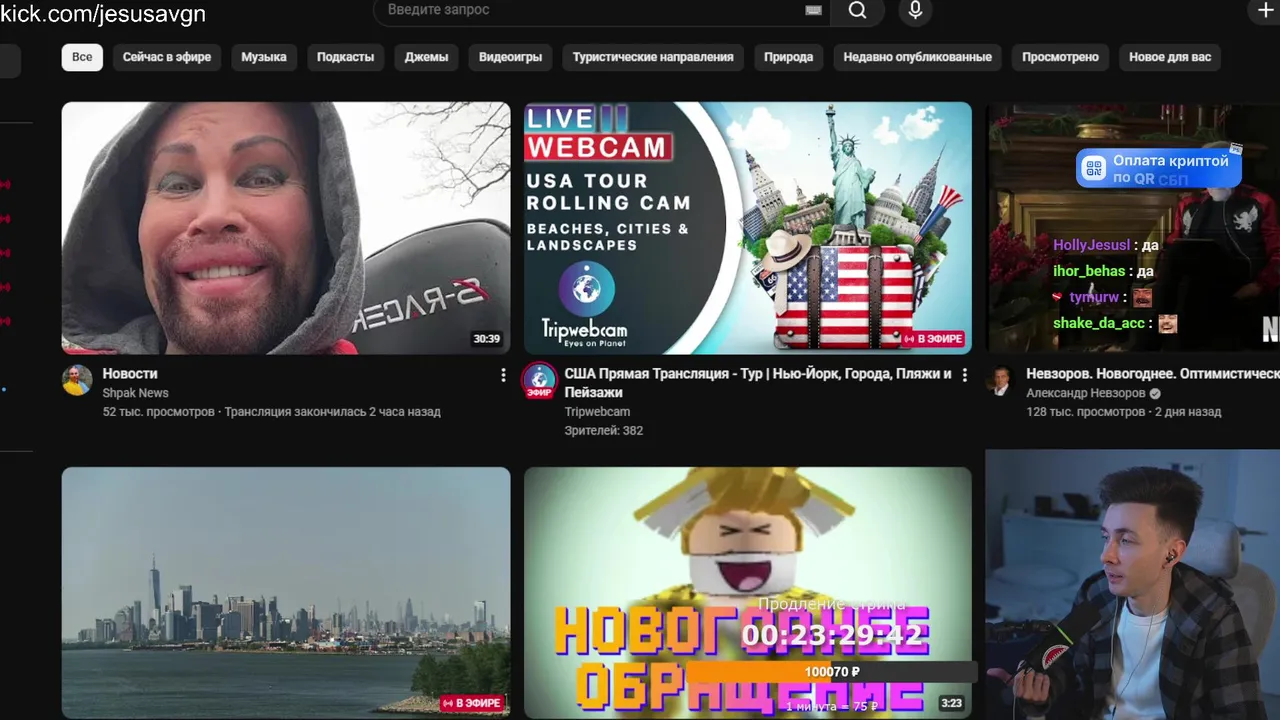Open Александр Невзоров channel name link
The width and height of the screenshot is (1280, 720).
tap(1086, 393)
